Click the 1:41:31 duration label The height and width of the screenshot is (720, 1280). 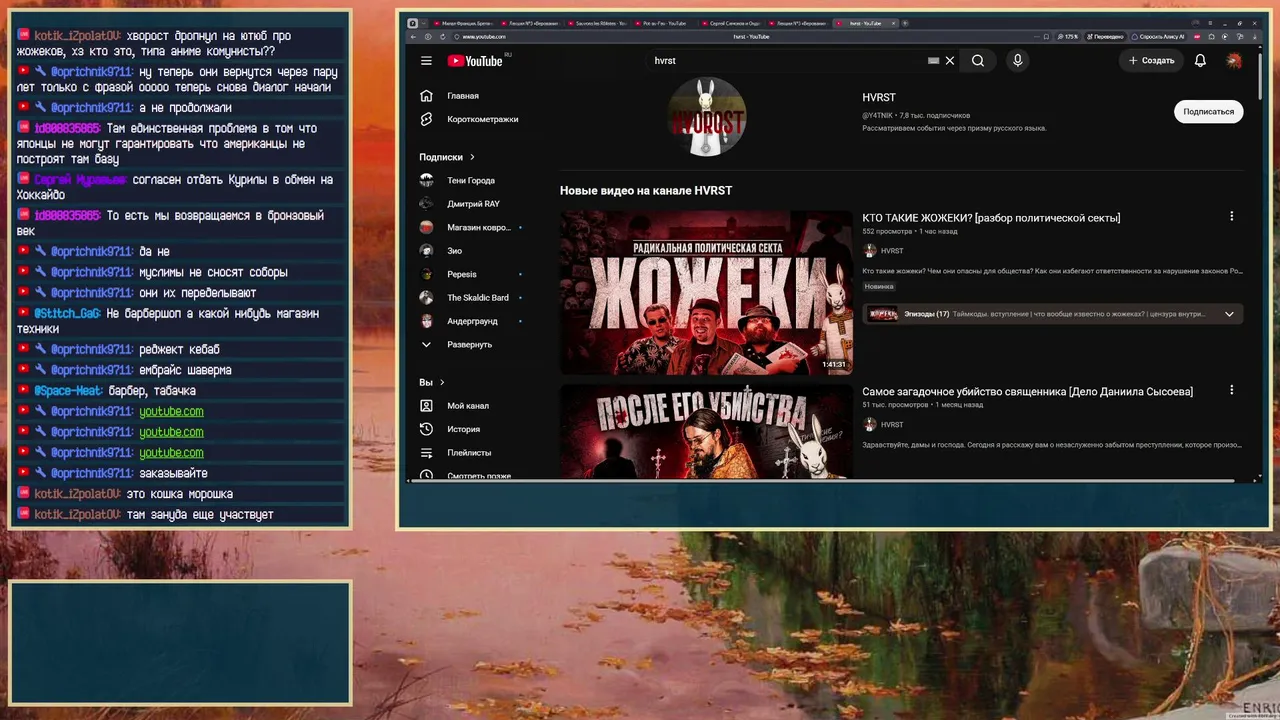click(x=834, y=365)
